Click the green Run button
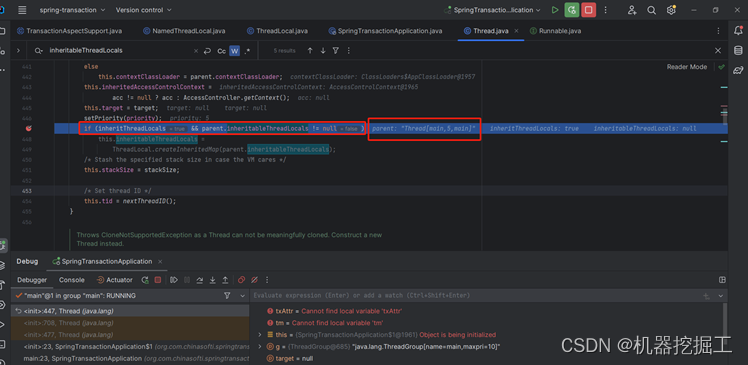The image size is (748, 365). (x=554, y=10)
